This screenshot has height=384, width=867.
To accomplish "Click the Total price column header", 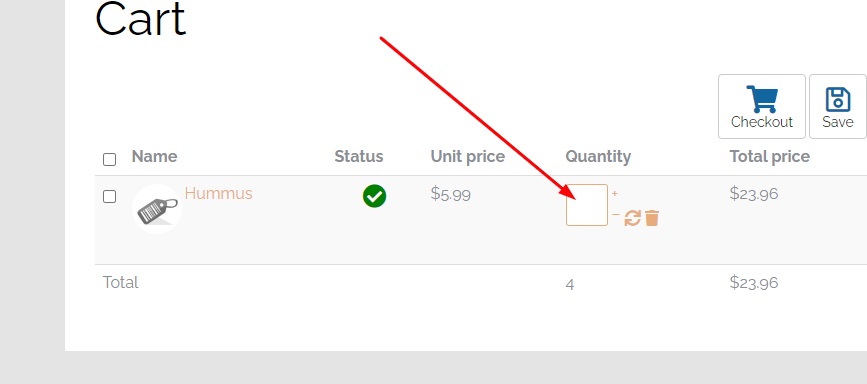I will (770, 157).
